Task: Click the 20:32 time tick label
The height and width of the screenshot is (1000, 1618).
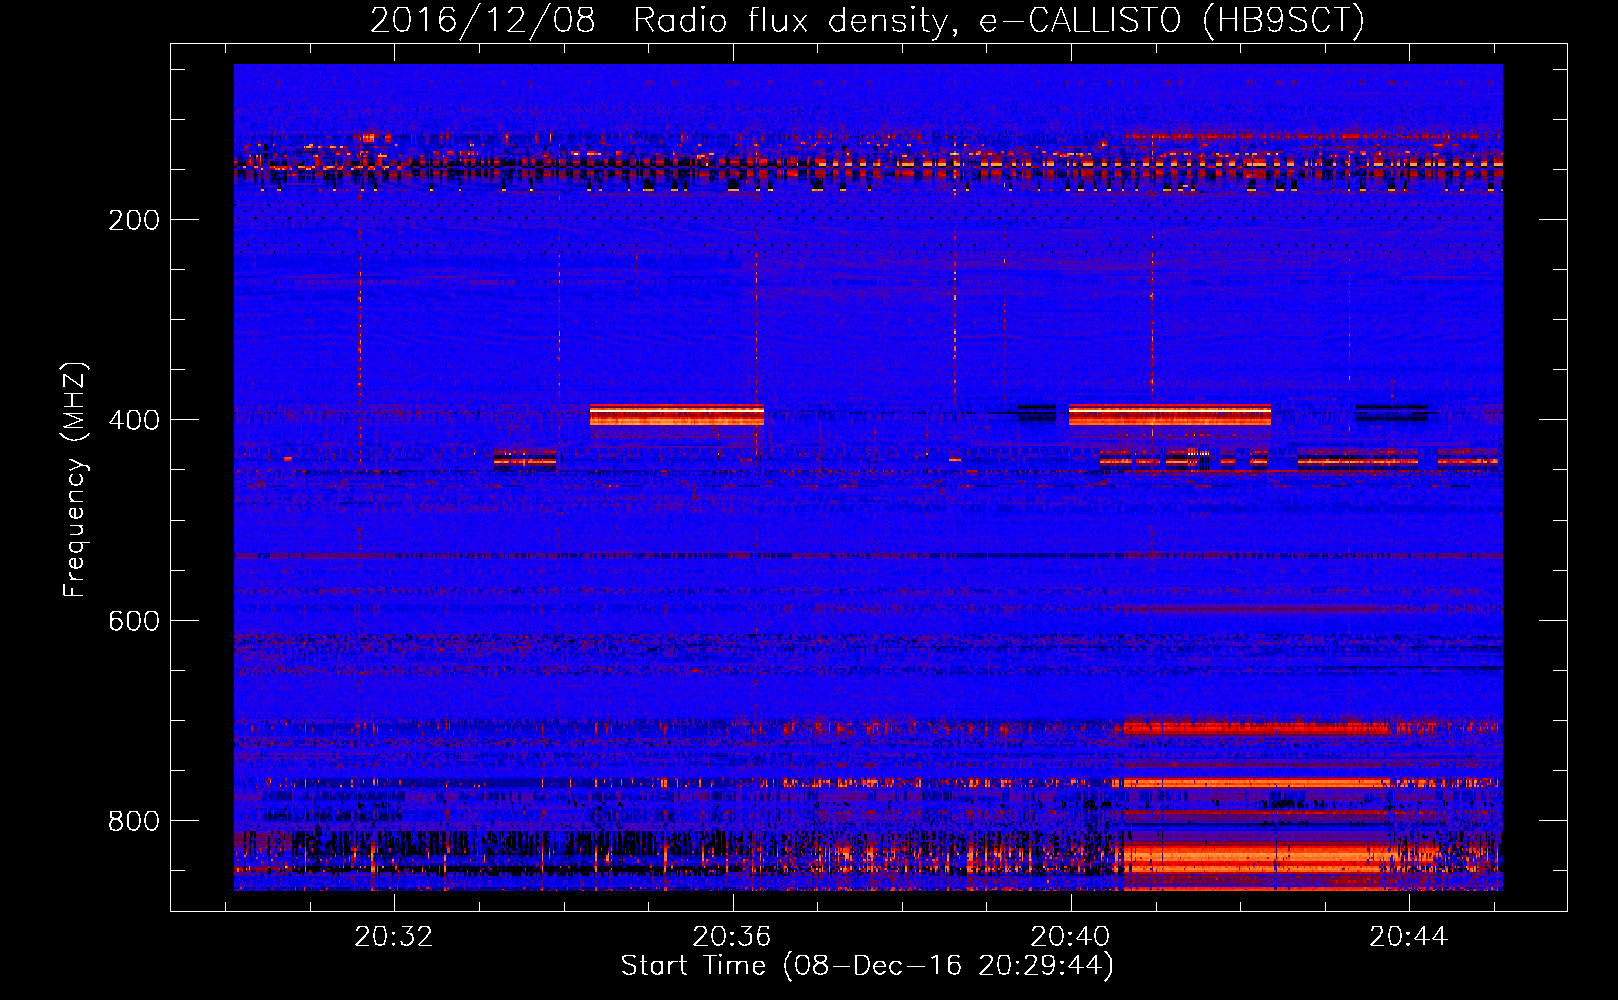Action: (x=394, y=937)
